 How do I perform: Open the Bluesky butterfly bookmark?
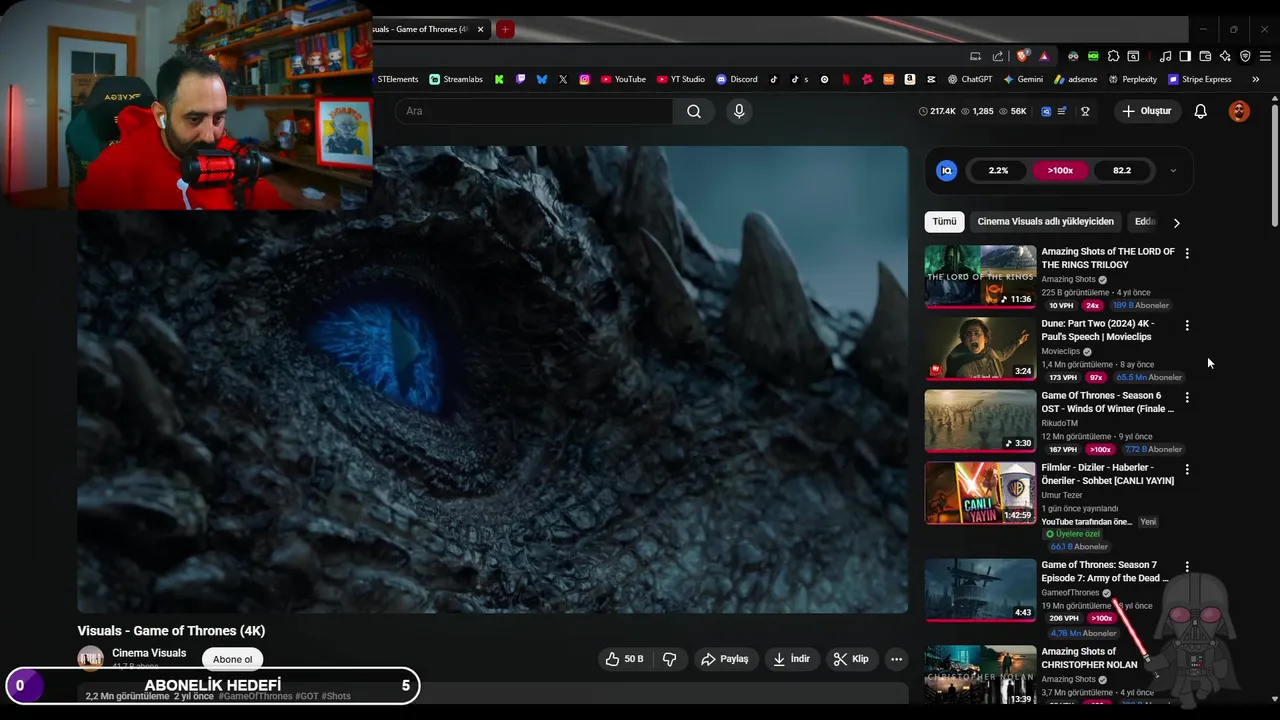[542, 79]
